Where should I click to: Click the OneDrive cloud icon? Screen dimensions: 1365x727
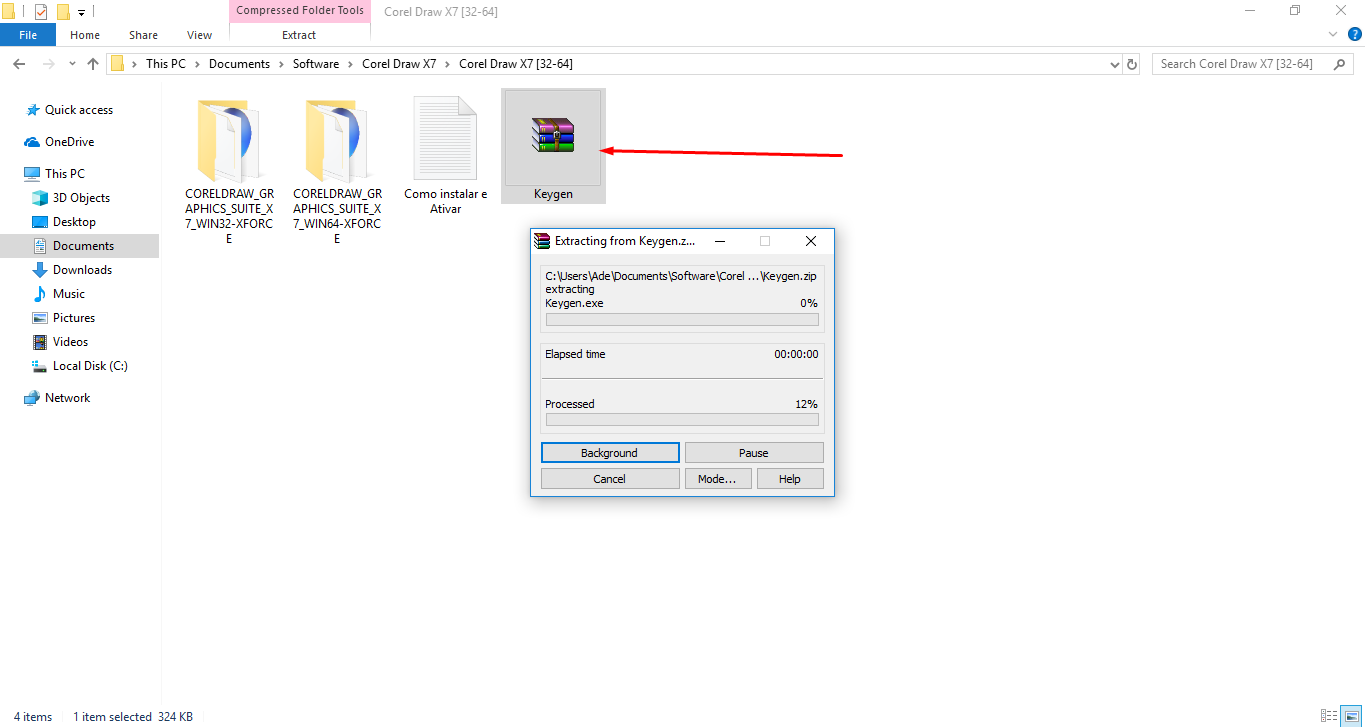coord(33,142)
